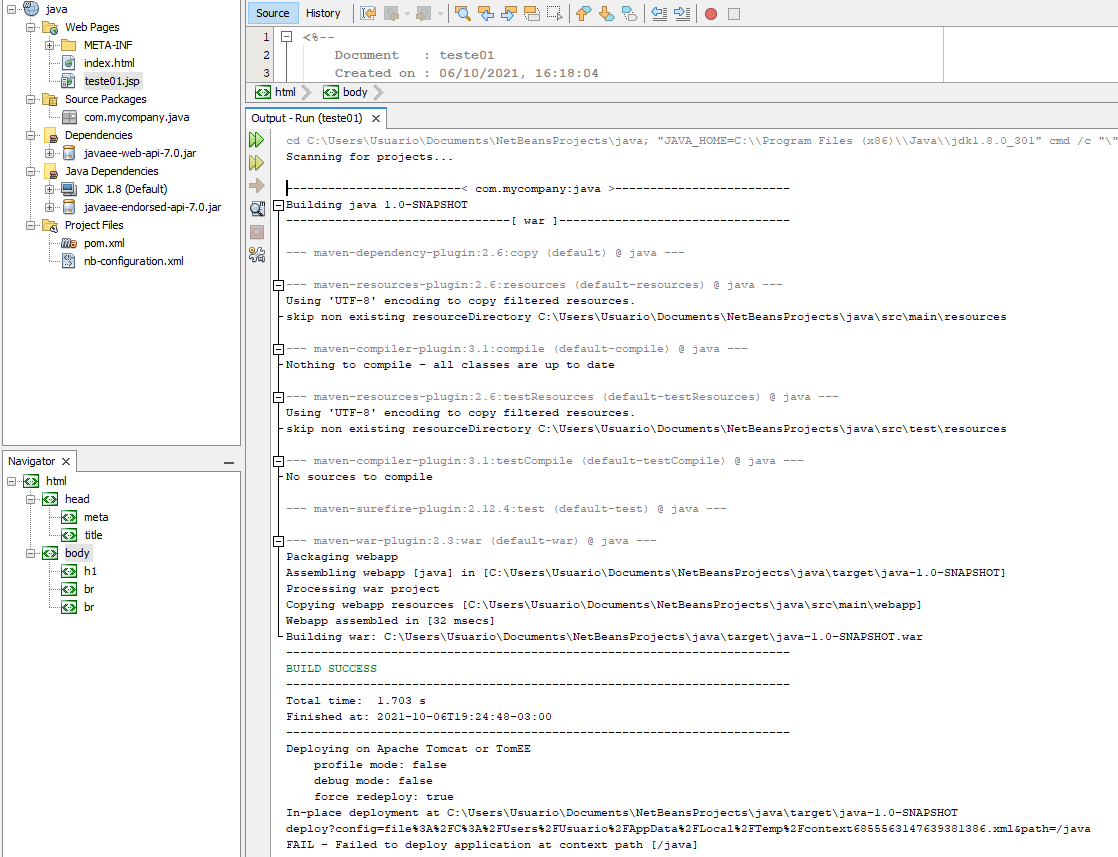The image size is (1118, 857).
Task: Re-run the build with green arrows
Action: (x=257, y=140)
